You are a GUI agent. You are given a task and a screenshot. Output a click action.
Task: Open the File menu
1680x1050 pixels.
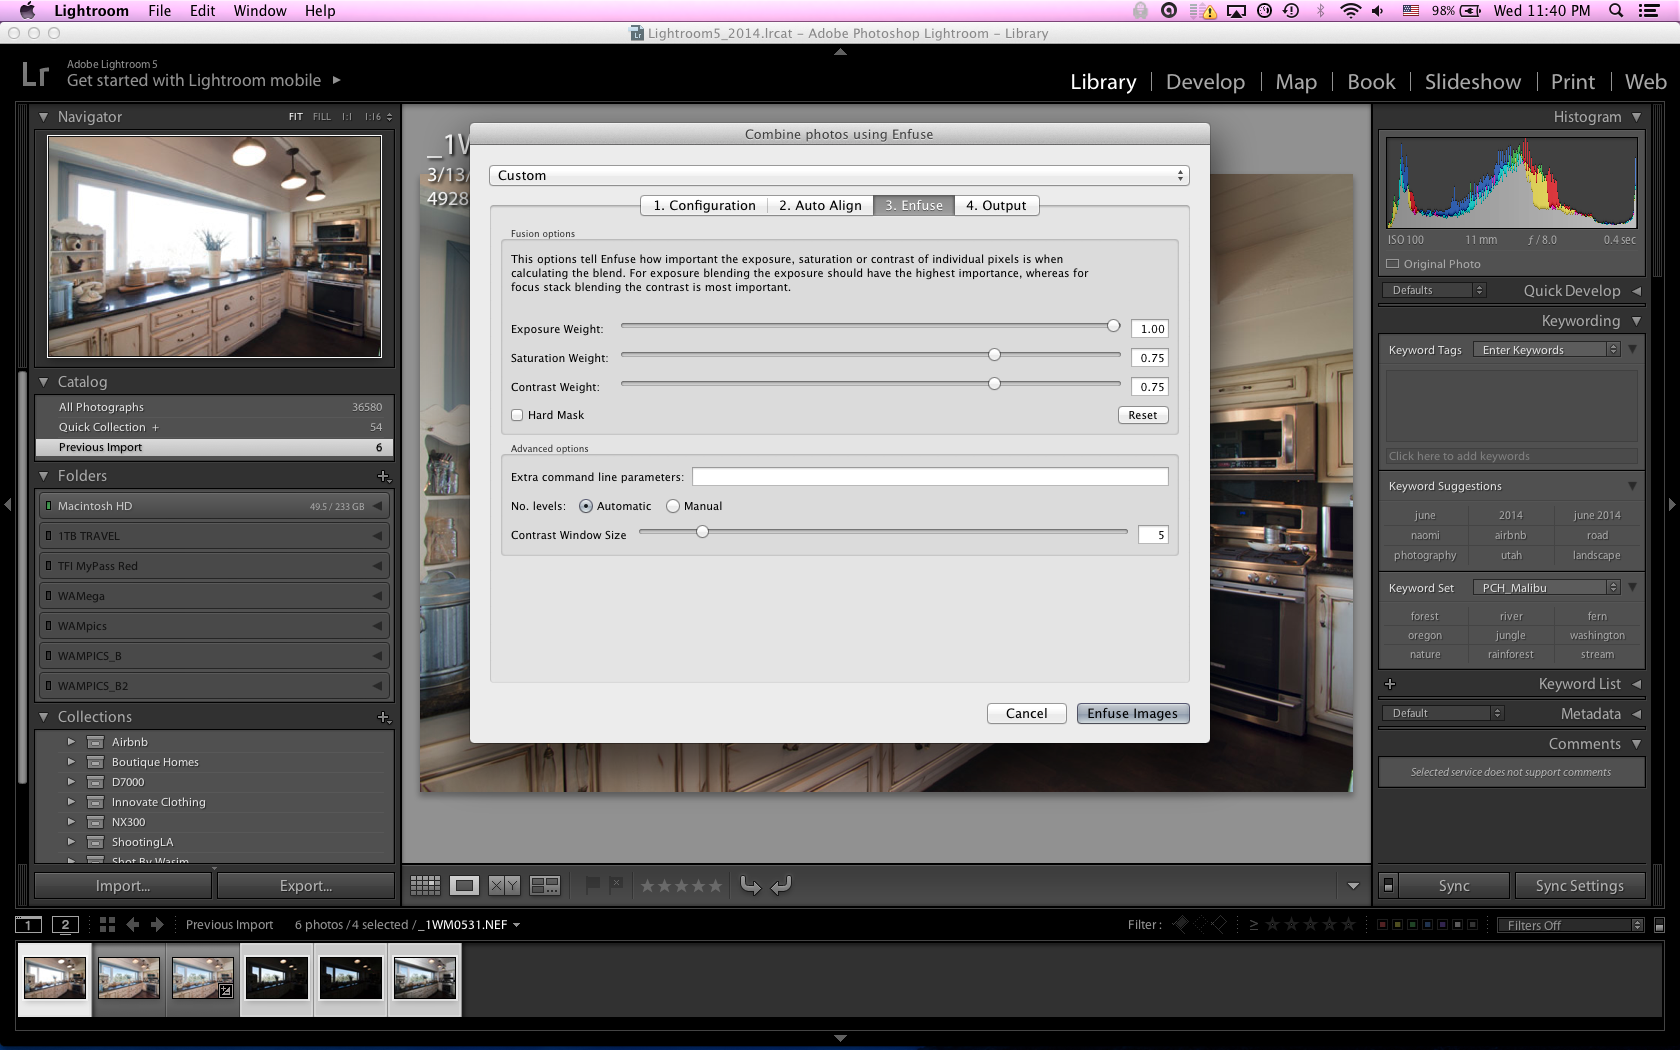pos(159,11)
